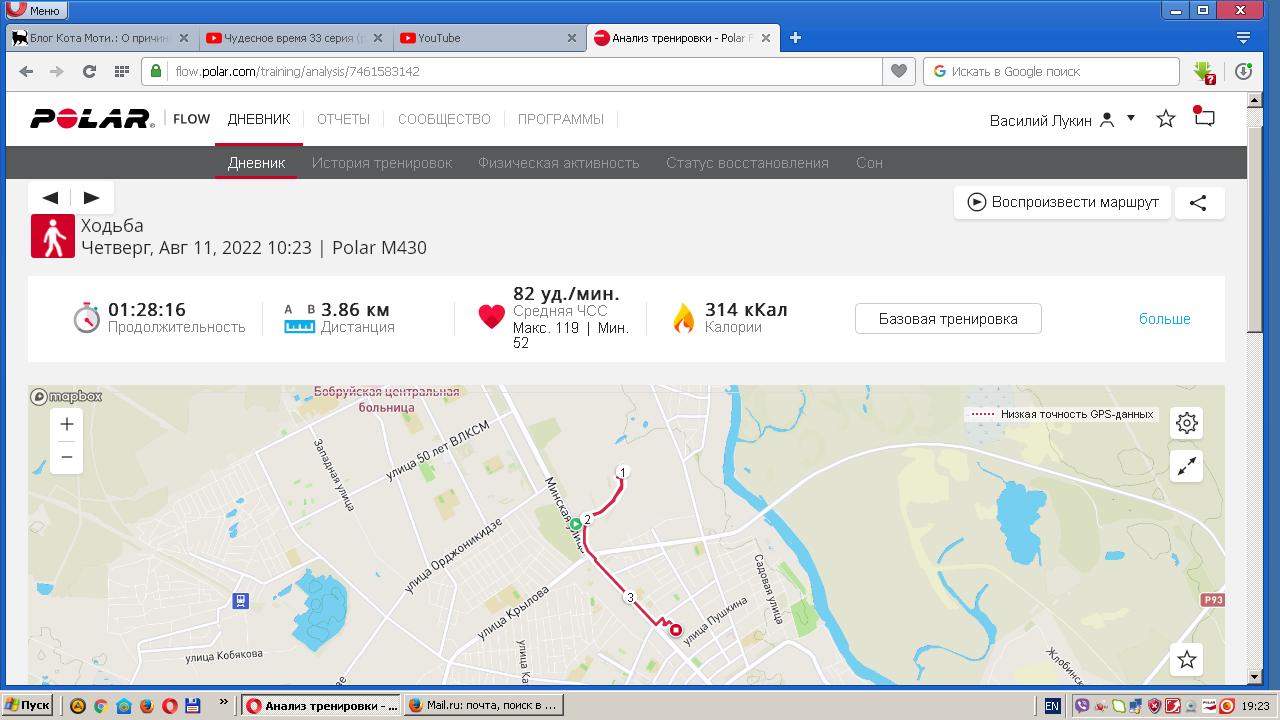Switch to Чудесное время 33 серия tab

294,38
